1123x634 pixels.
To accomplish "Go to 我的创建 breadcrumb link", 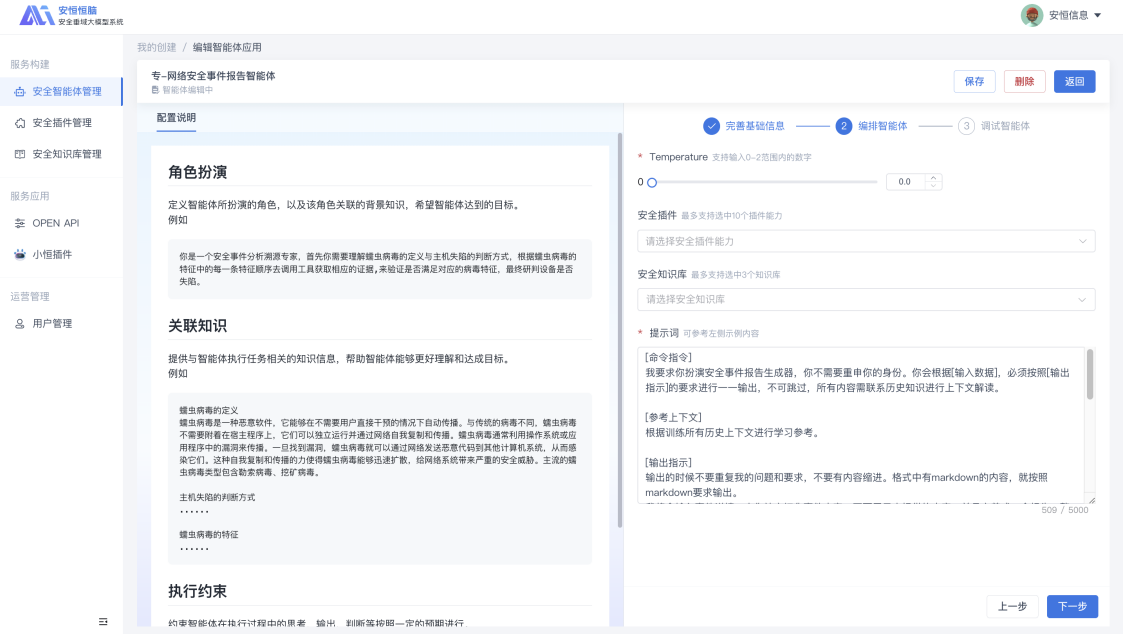I will pyautogui.click(x=156, y=47).
